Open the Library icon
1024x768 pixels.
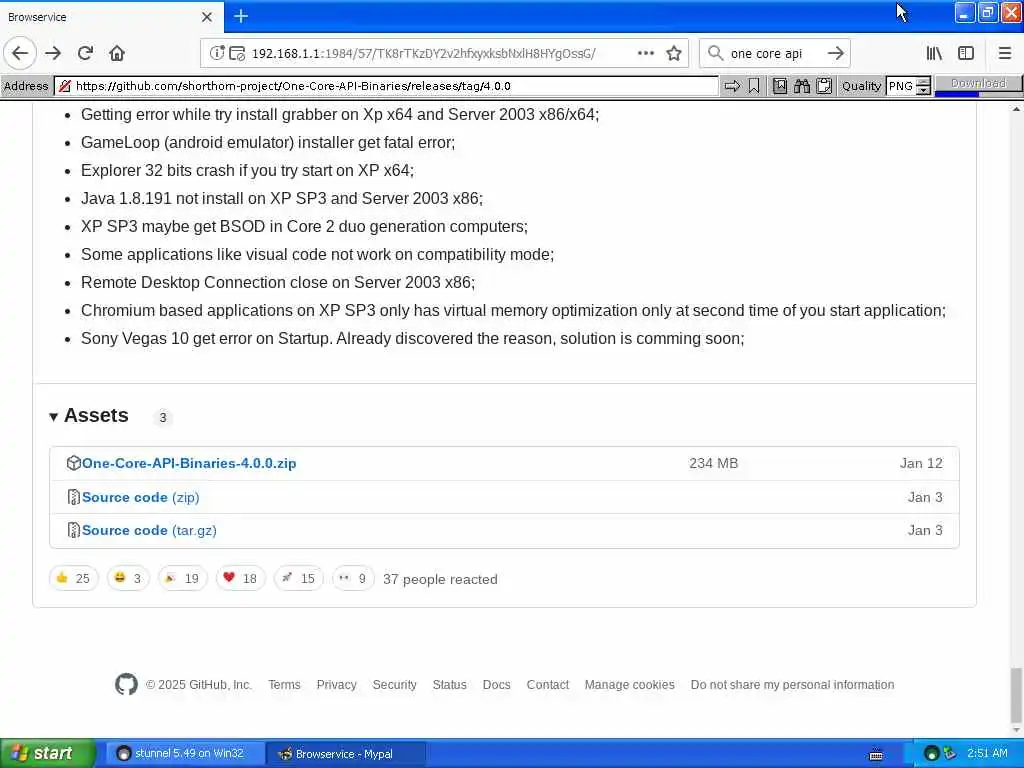tap(934, 53)
